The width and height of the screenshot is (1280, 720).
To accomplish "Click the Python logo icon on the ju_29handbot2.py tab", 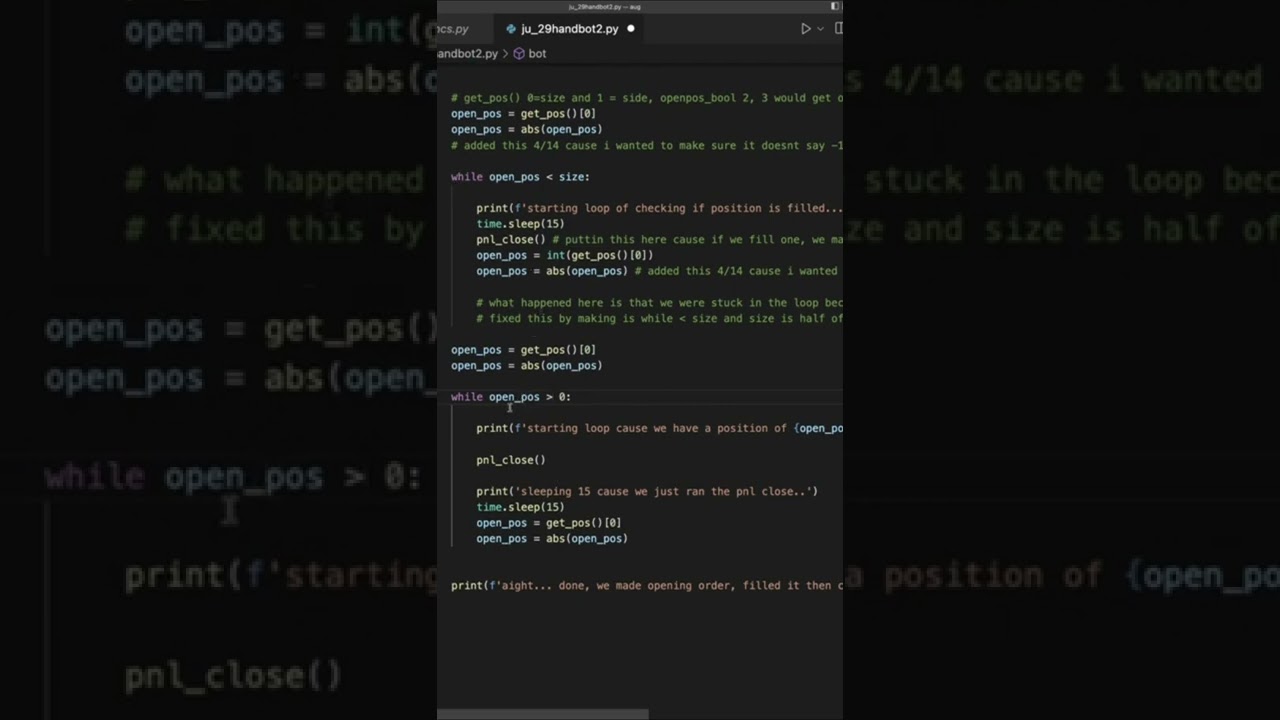I will click(x=511, y=29).
